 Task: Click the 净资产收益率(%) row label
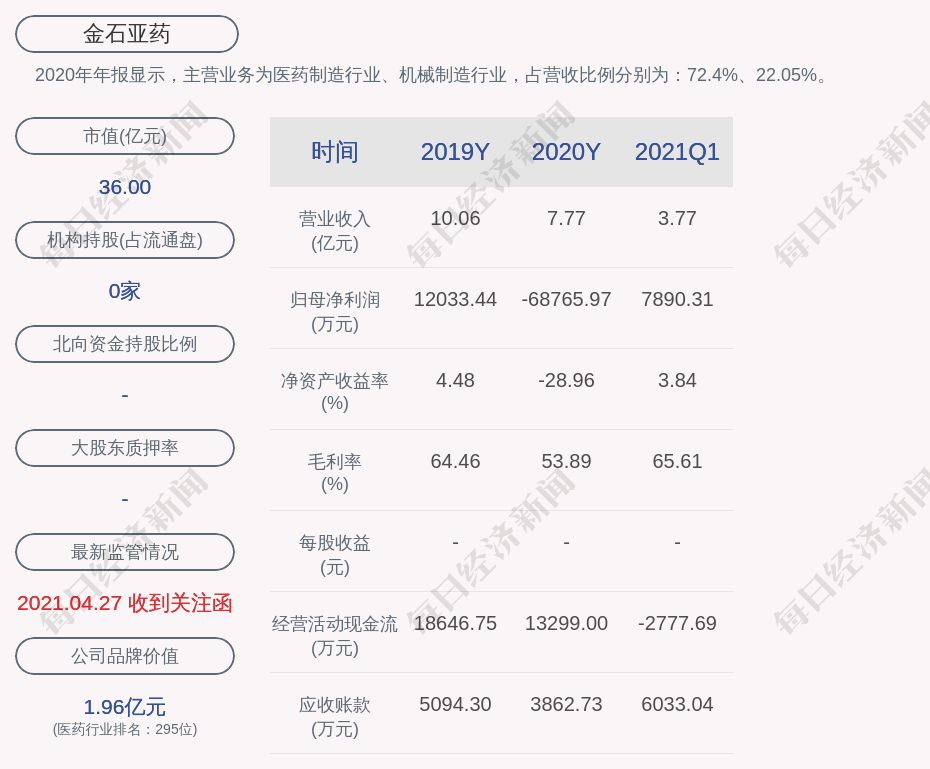pyautogui.click(x=335, y=393)
